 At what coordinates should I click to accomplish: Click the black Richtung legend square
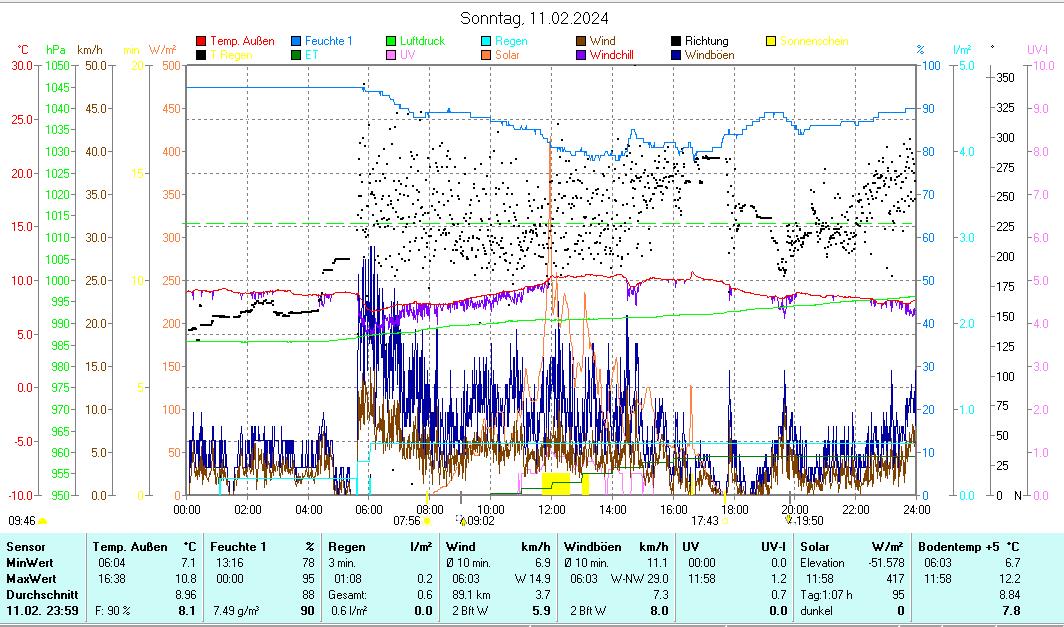[677, 41]
